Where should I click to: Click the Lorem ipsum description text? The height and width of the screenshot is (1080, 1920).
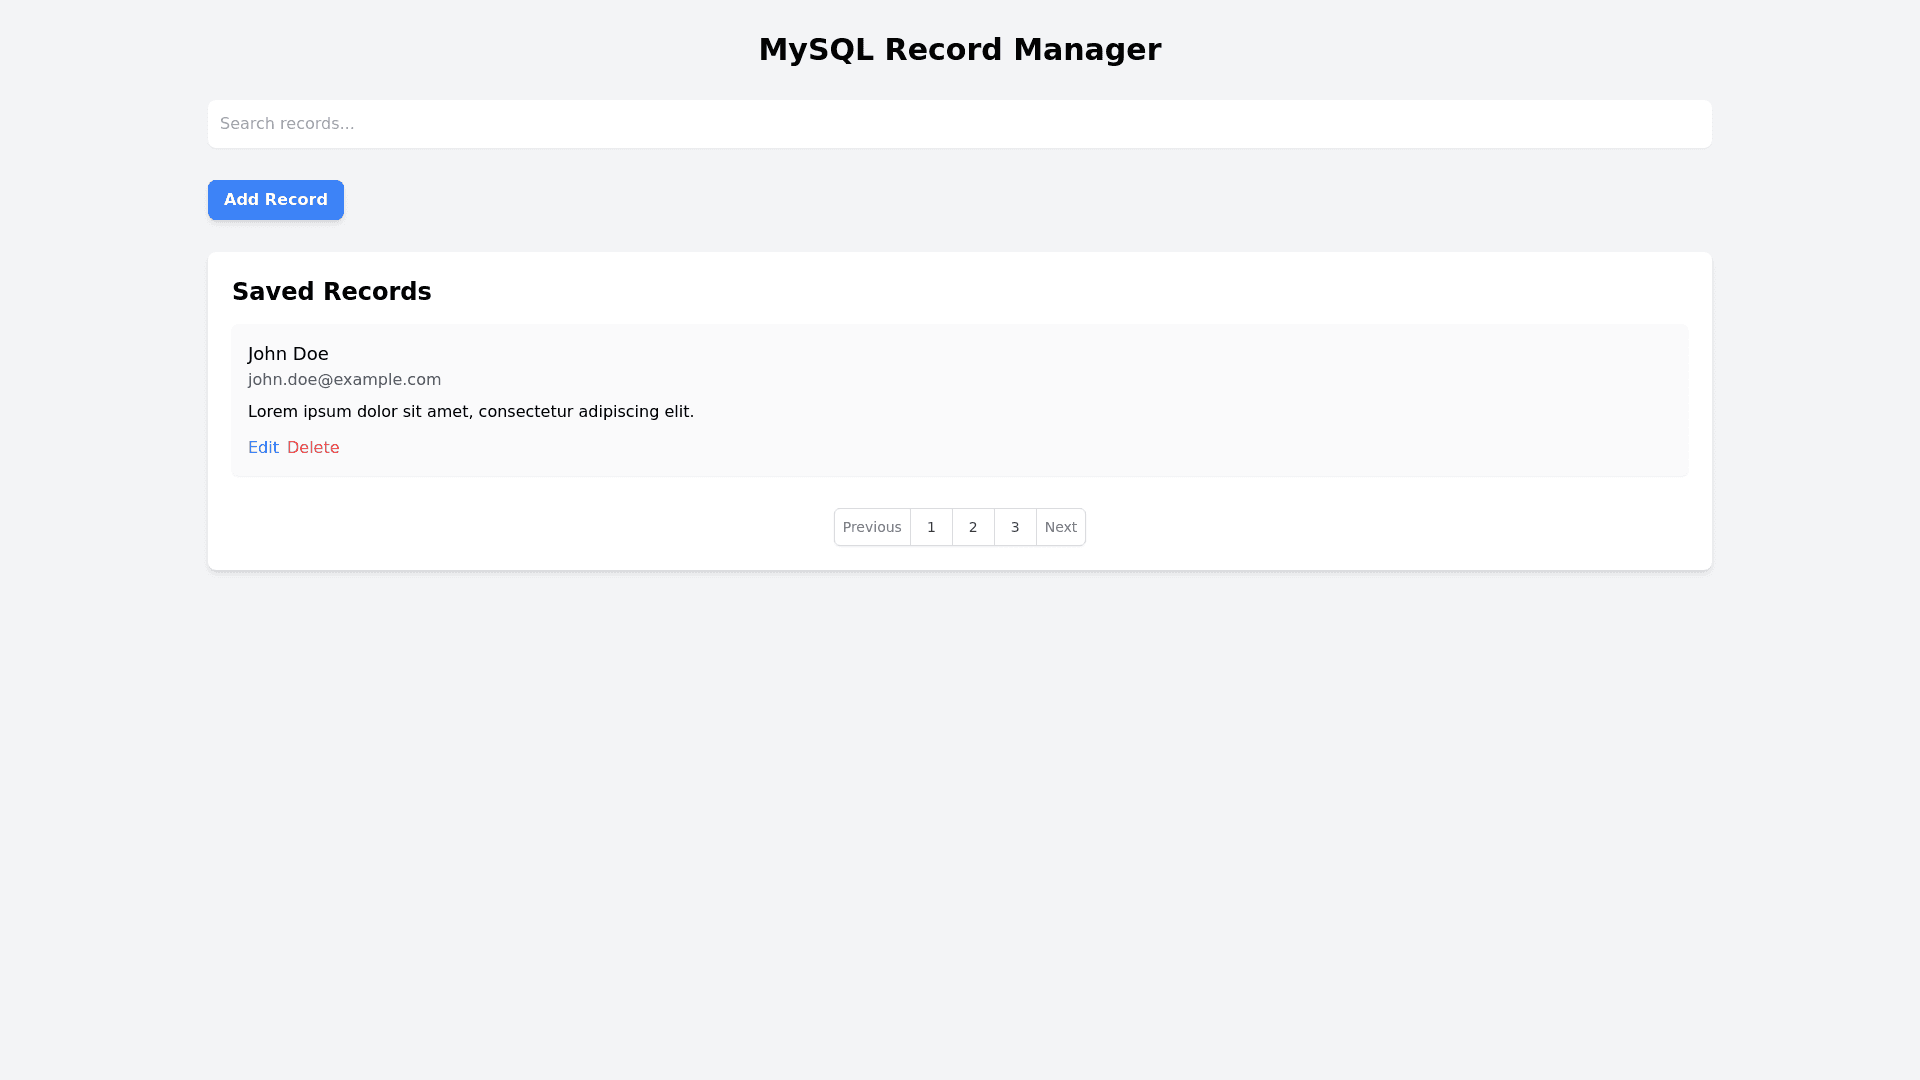pos(470,412)
